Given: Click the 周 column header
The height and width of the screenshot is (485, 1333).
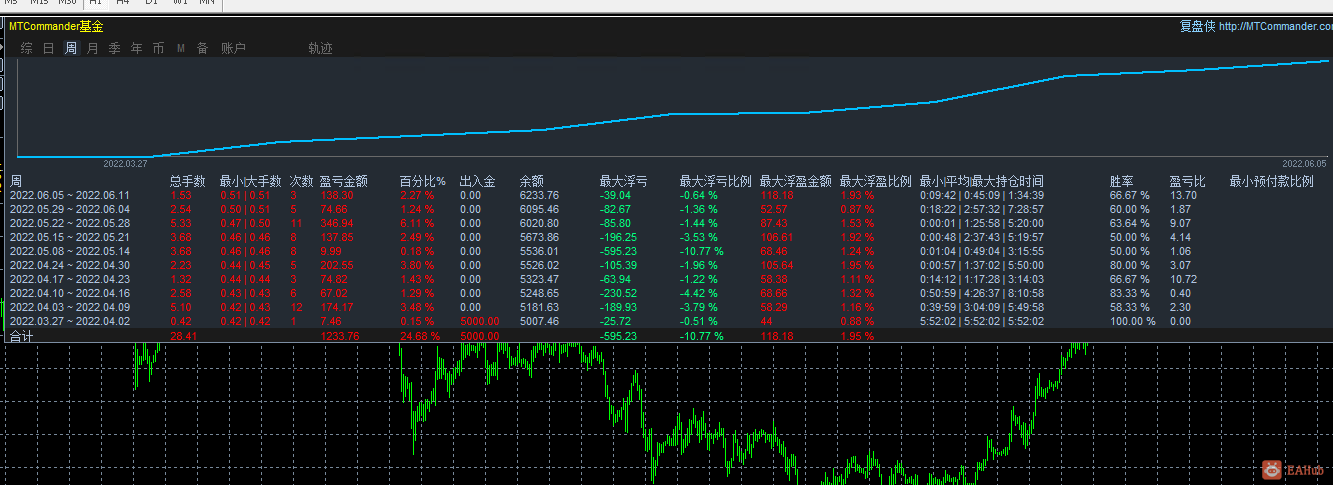Looking at the screenshot, I should pyautogui.click(x=16, y=182).
